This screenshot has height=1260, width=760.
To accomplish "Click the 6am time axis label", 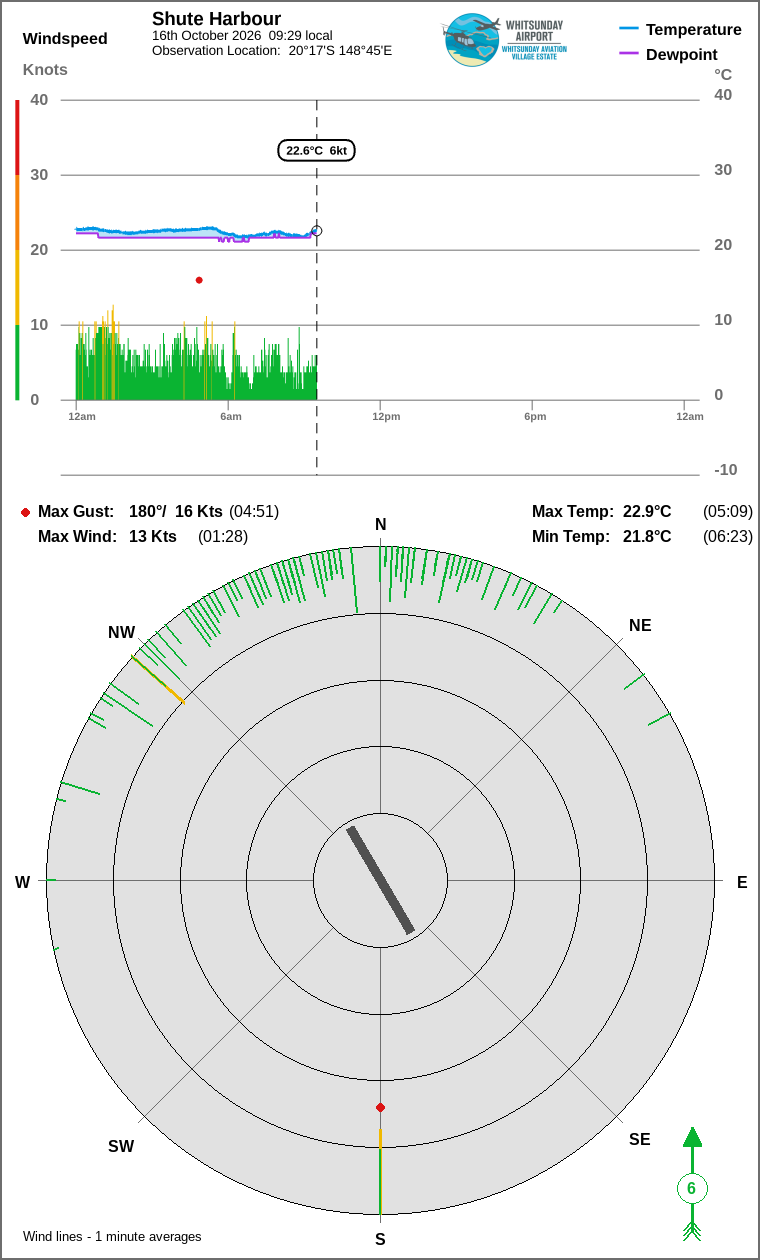I will 231,416.
